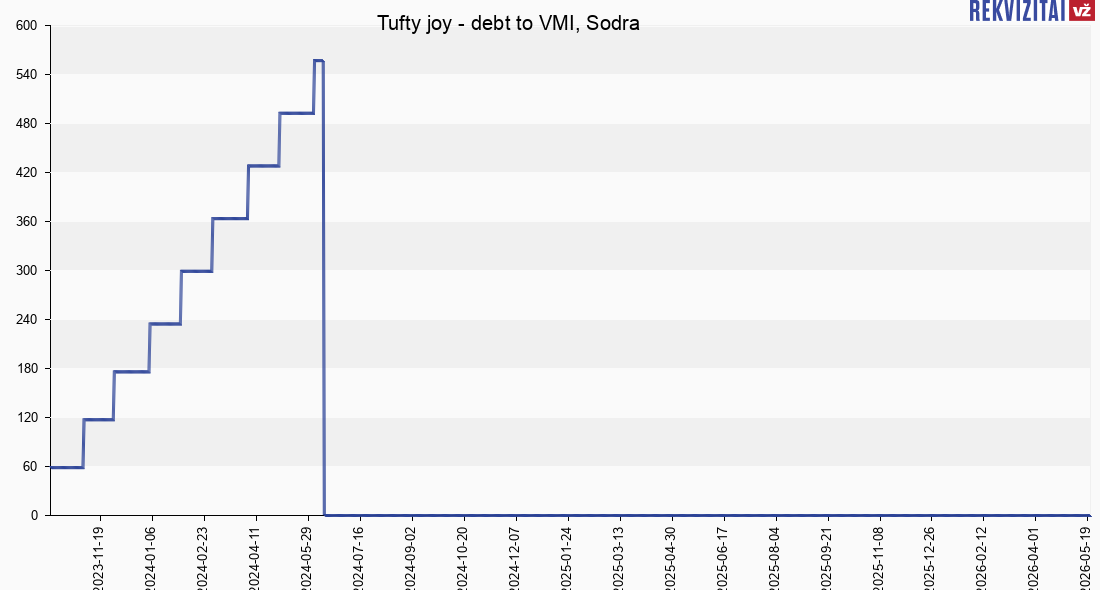
Task: Select the 480 y-axis label
Action: click(26, 124)
